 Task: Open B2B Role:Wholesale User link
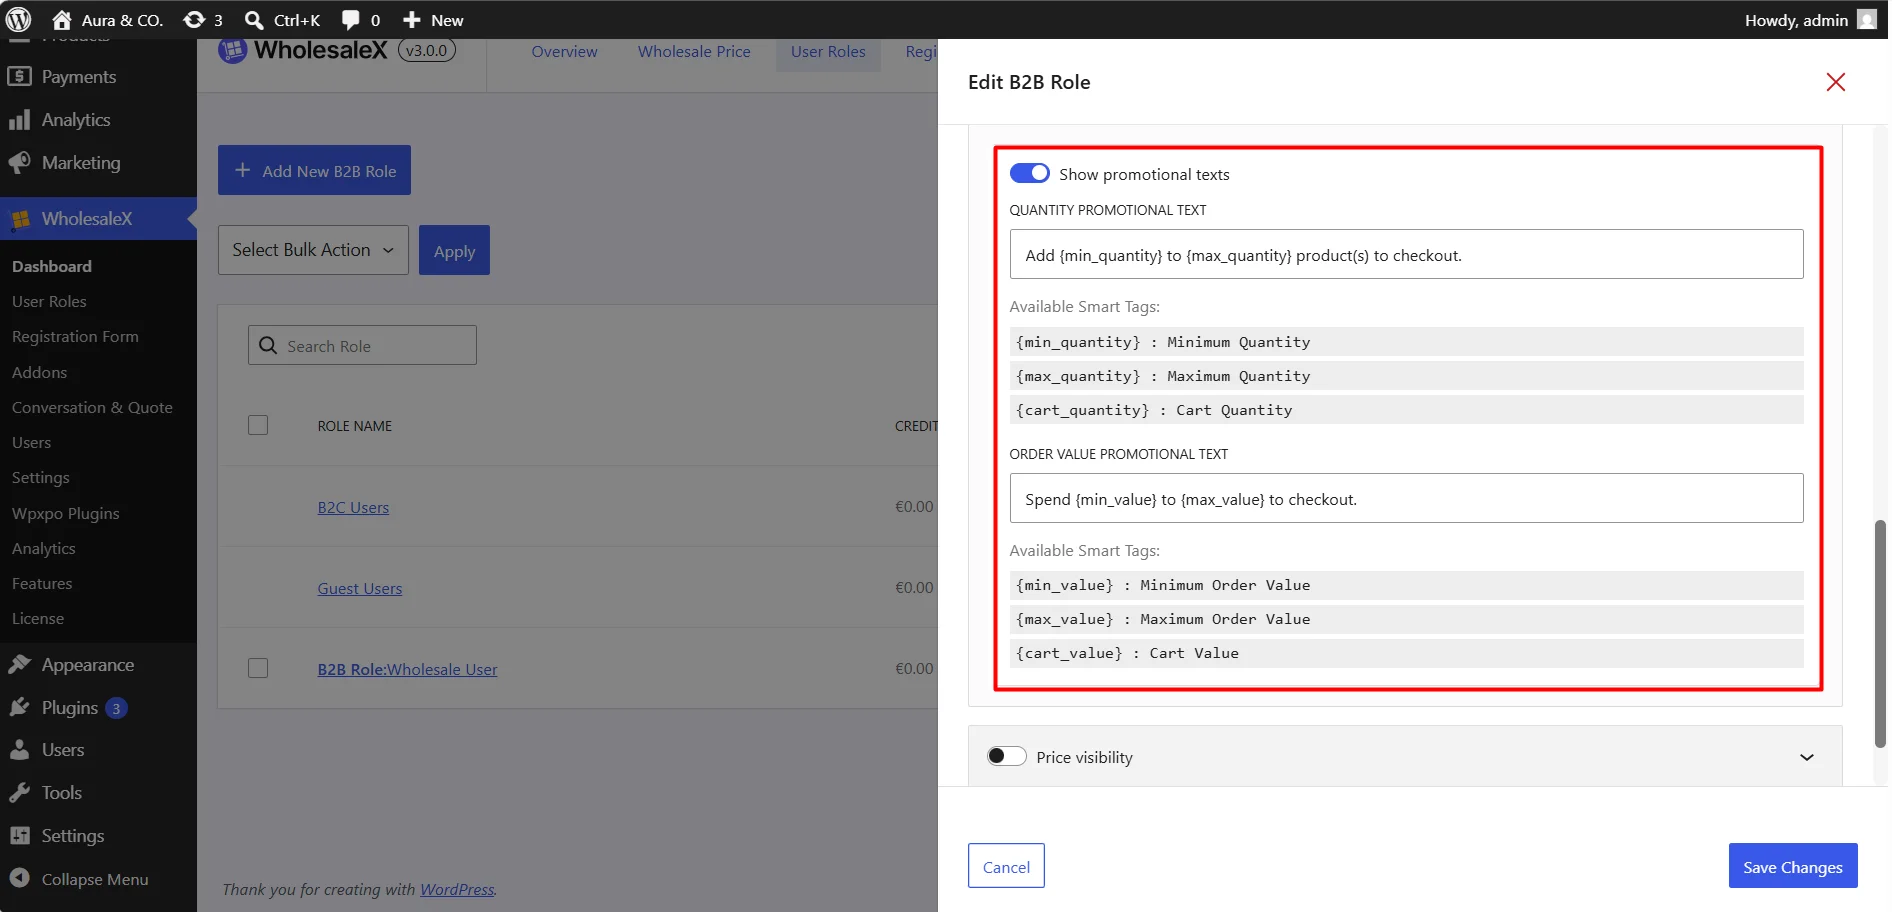(x=407, y=669)
